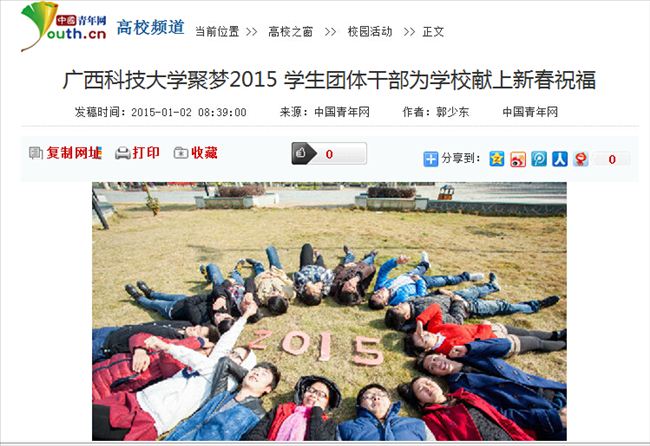Click 复制网址 to copy the URL
Screen dimensions: 650x446
[65, 153]
